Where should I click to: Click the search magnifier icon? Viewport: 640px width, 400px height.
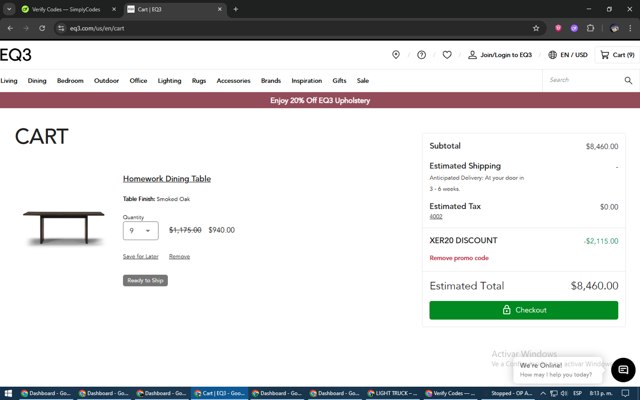coord(628,80)
